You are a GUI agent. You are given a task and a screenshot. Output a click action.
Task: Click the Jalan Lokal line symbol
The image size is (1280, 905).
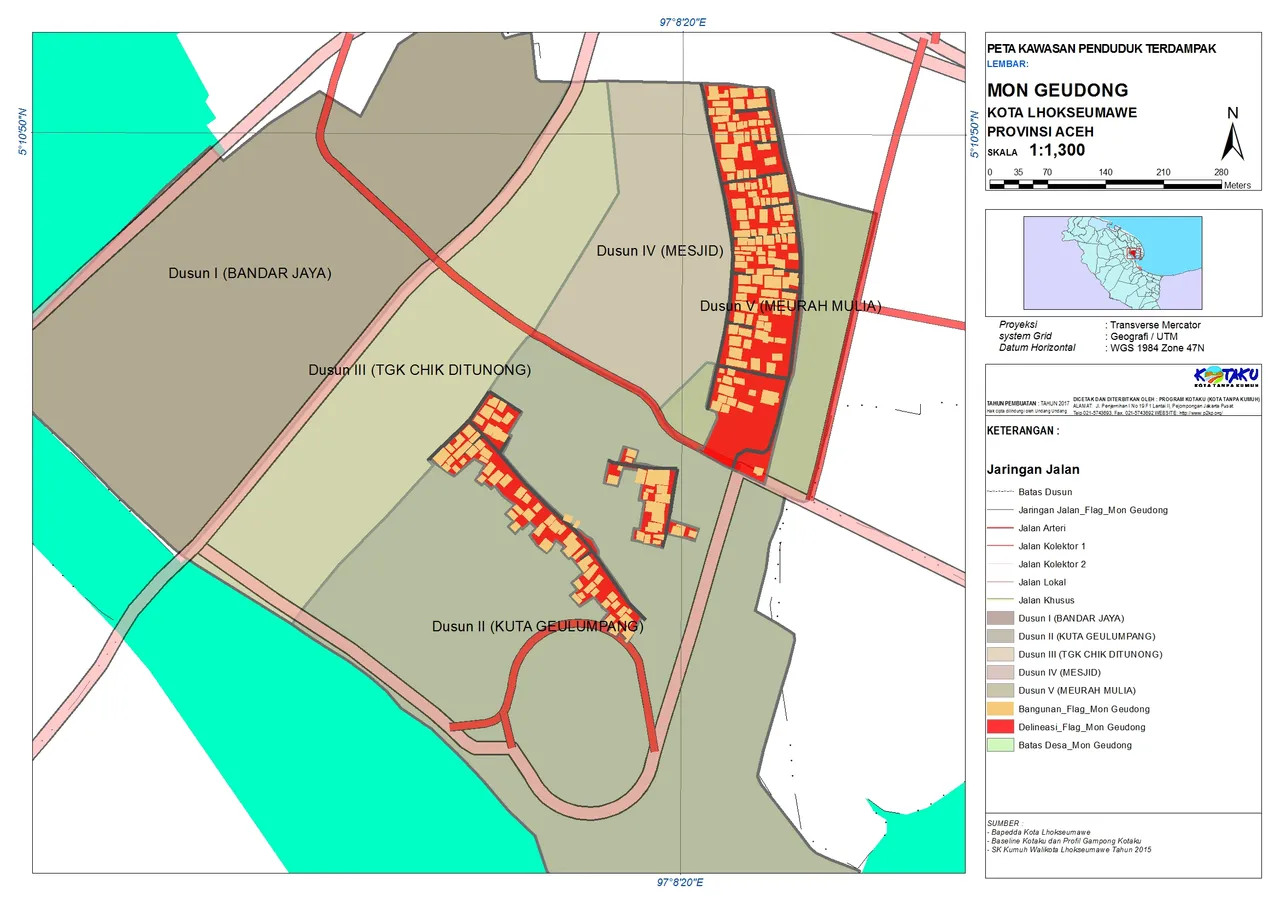1000,582
